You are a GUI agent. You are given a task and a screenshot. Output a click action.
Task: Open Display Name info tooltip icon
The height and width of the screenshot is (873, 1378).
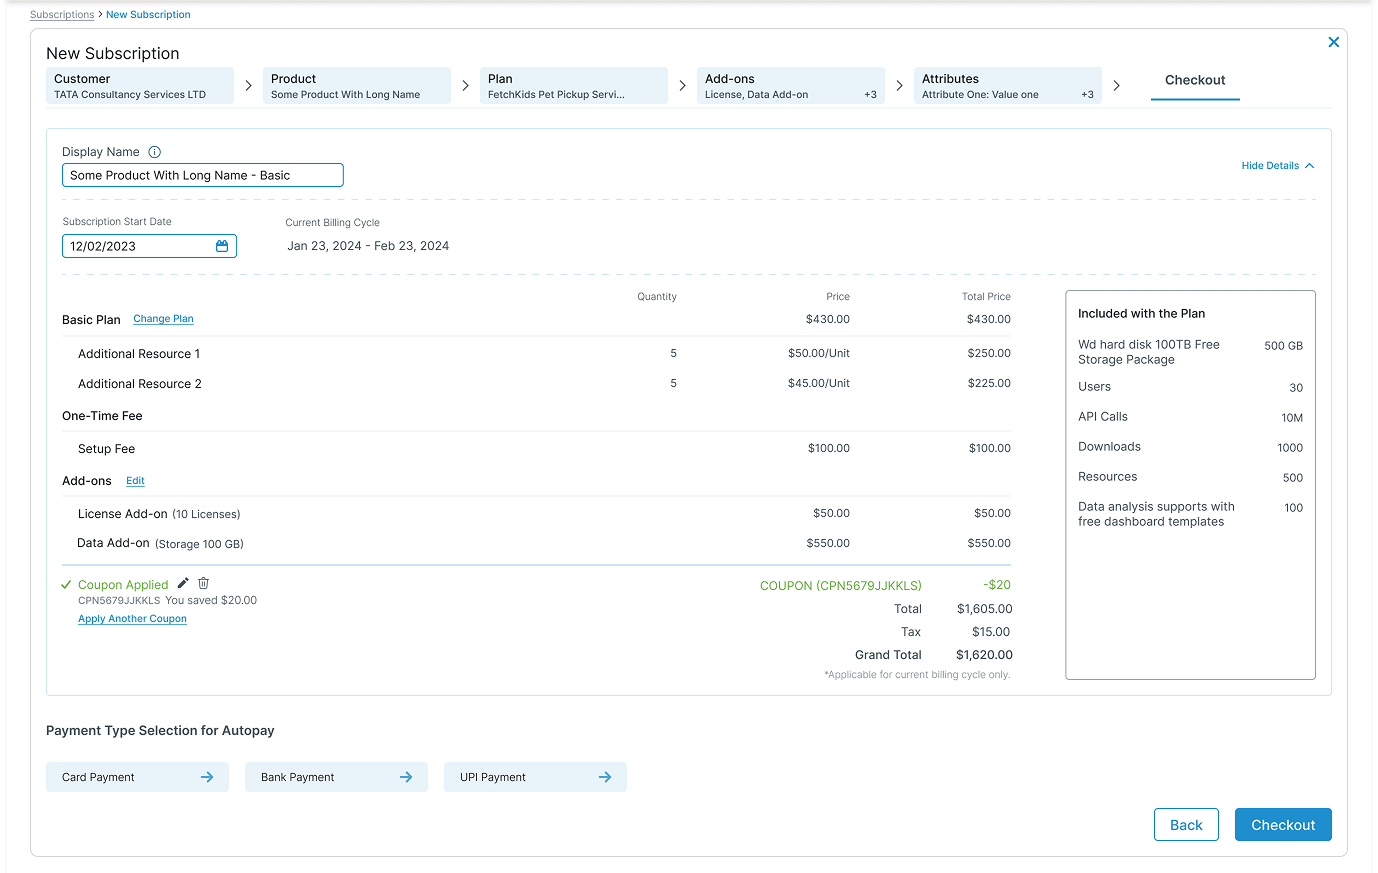[154, 152]
